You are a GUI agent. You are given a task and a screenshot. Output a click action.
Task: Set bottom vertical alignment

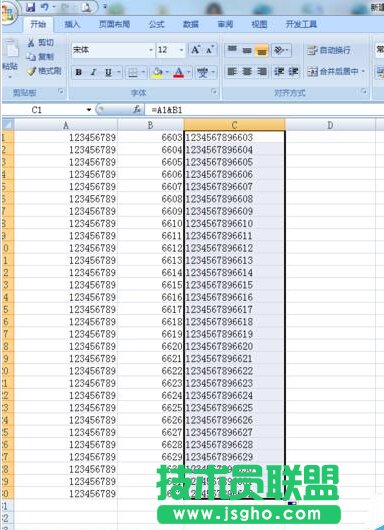tap(262, 50)
